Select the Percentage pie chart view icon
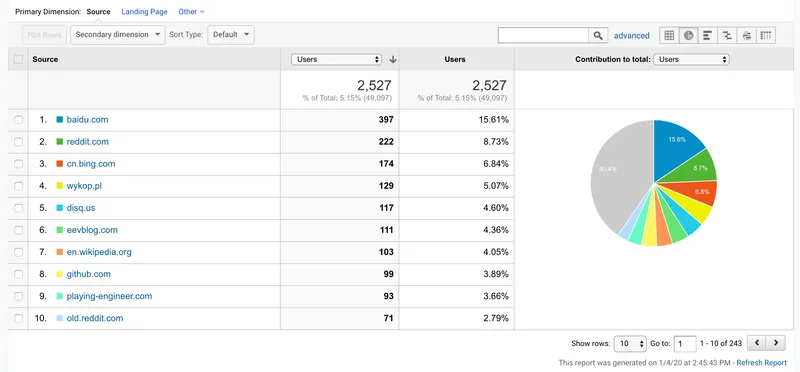800x372 pixels. point(688,35)
